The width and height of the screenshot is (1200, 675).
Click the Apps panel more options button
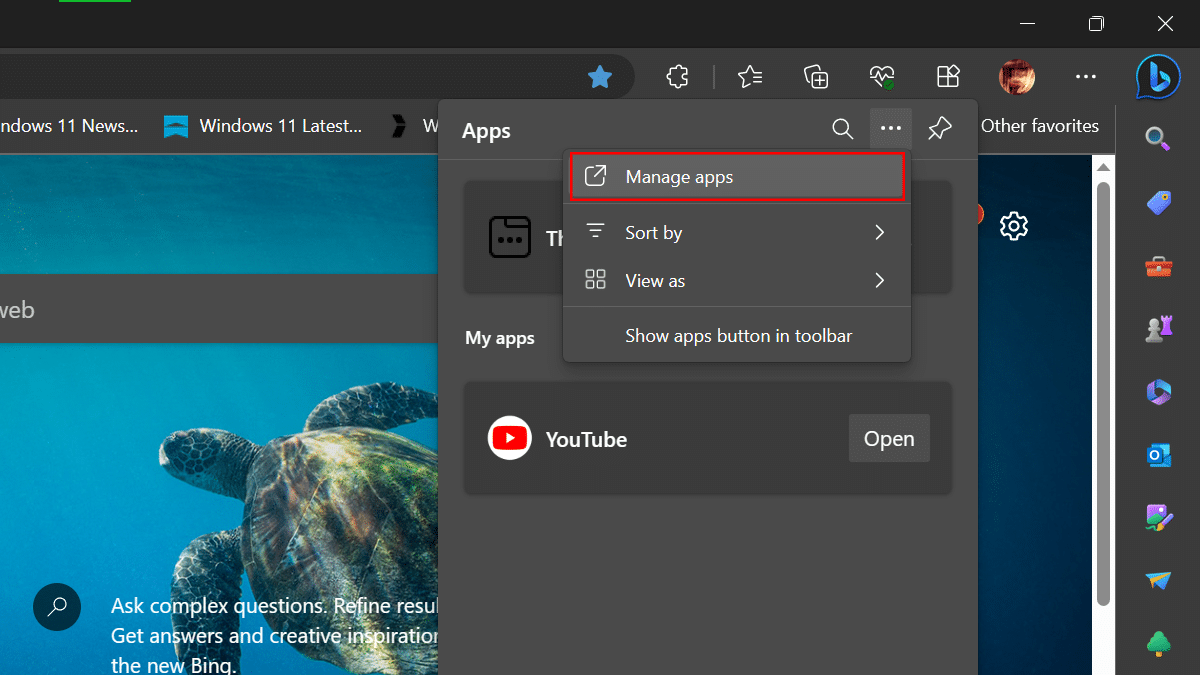891,129
